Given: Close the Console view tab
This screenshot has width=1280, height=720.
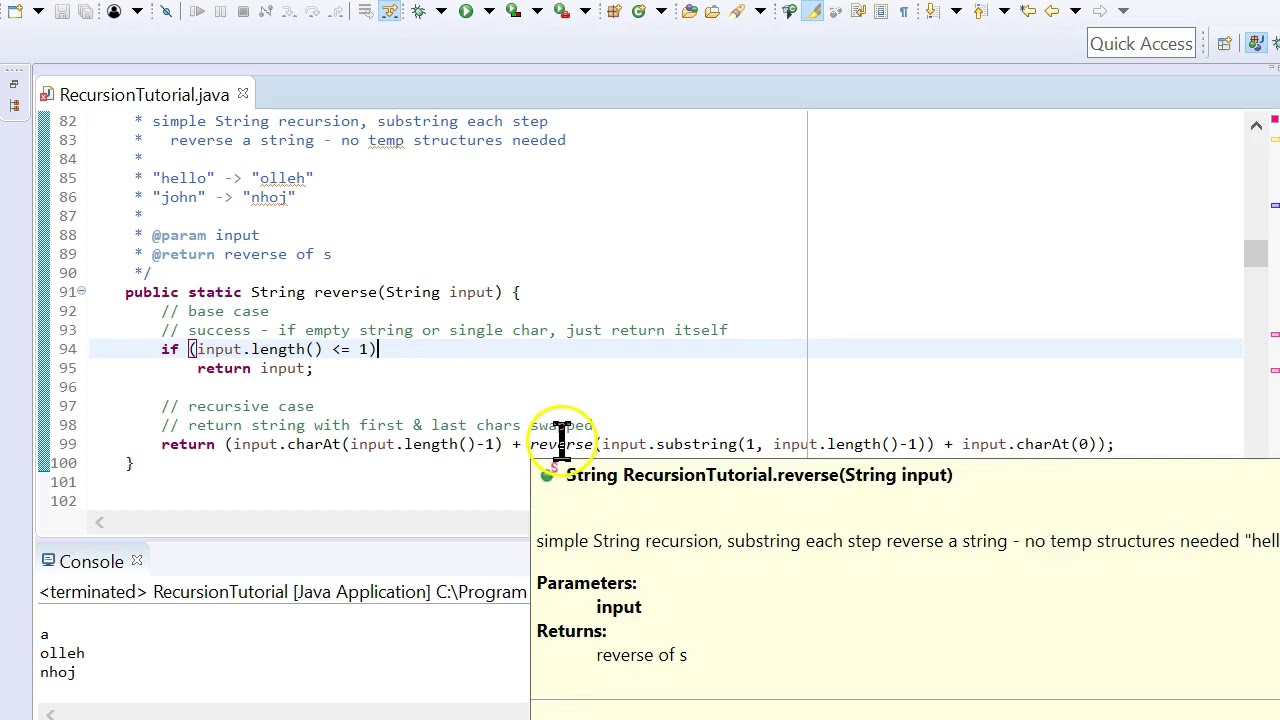Looking at the screenshot, I should (x=137, y=561).
